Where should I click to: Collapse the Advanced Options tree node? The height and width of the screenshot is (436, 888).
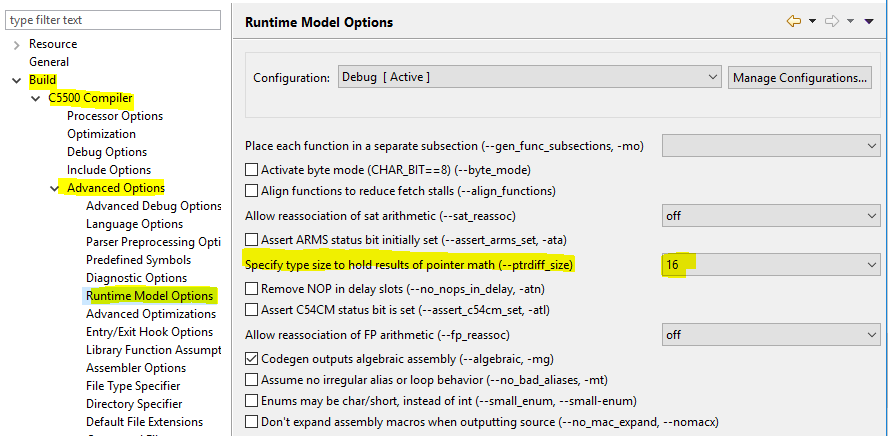coord(54,188)
